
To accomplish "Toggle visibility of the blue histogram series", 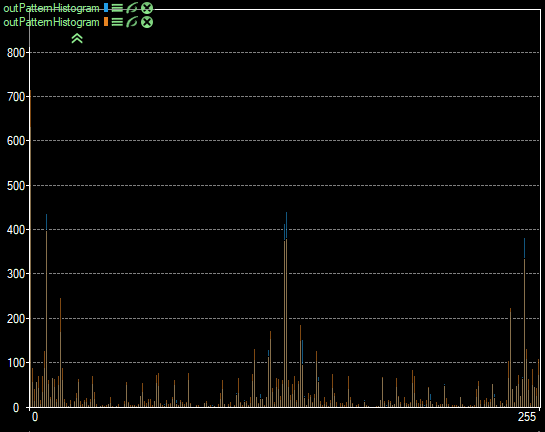I will point(132,8).
